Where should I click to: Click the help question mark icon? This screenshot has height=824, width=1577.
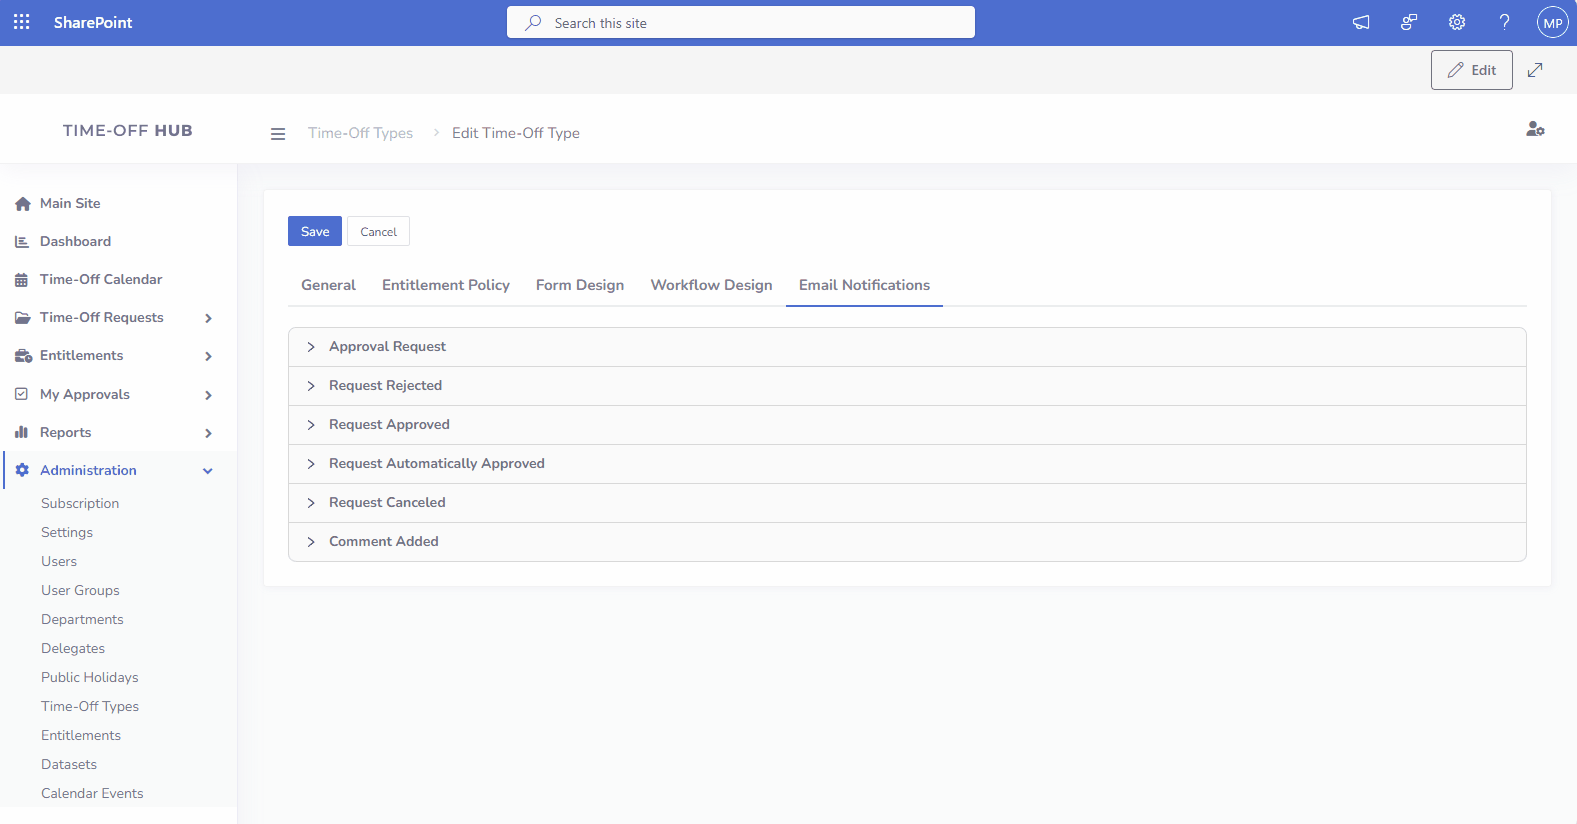pyautogui.click(x=1504, y=22)
